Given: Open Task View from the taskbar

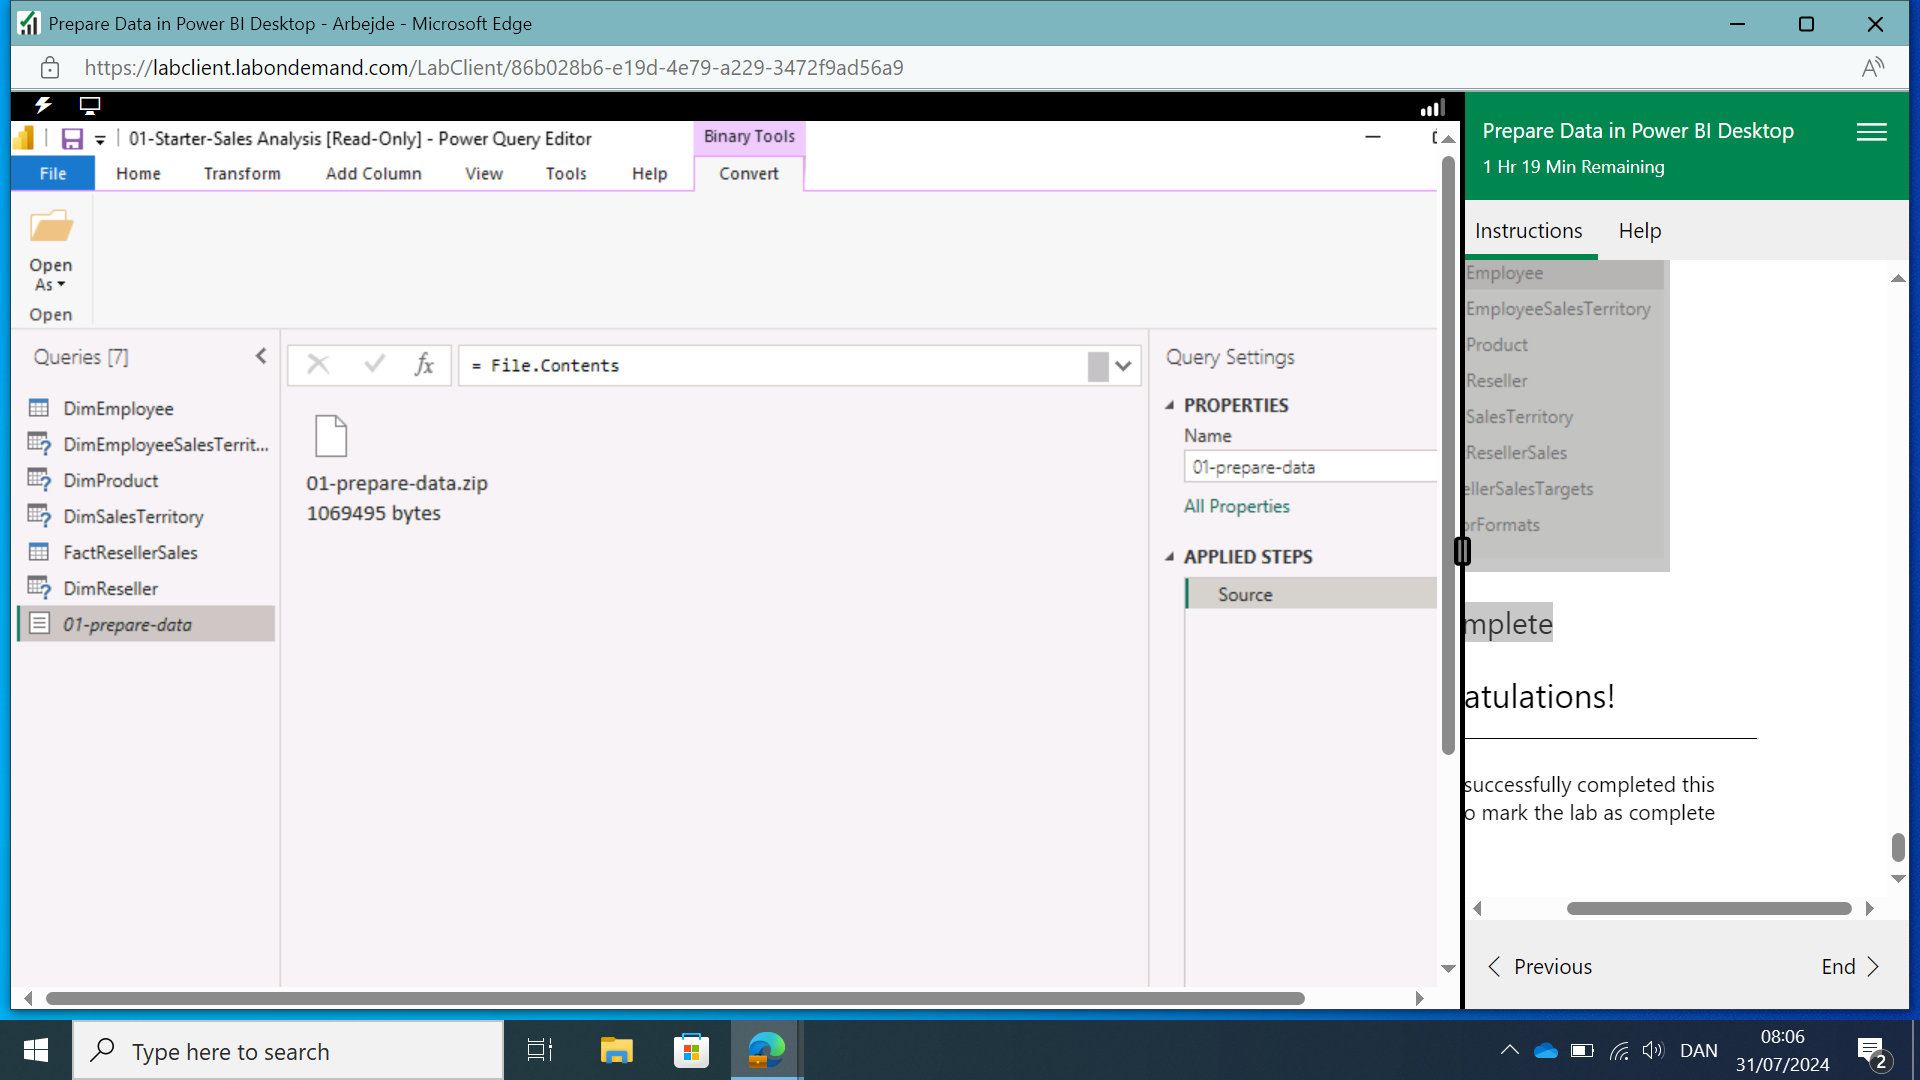Looking at the screenshot, I should 540,1050.
